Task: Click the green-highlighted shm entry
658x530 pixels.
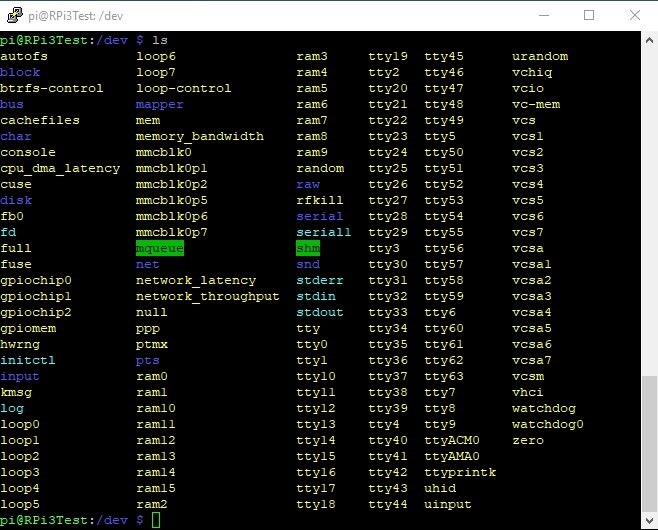Action: click(x=308, y=248)
